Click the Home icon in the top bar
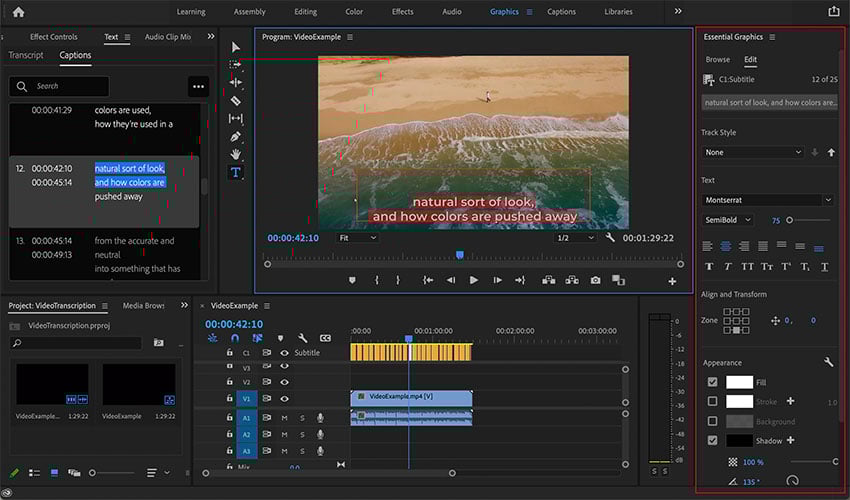The height and width of the screenshot is (500, 850). (x=18, y=12)
